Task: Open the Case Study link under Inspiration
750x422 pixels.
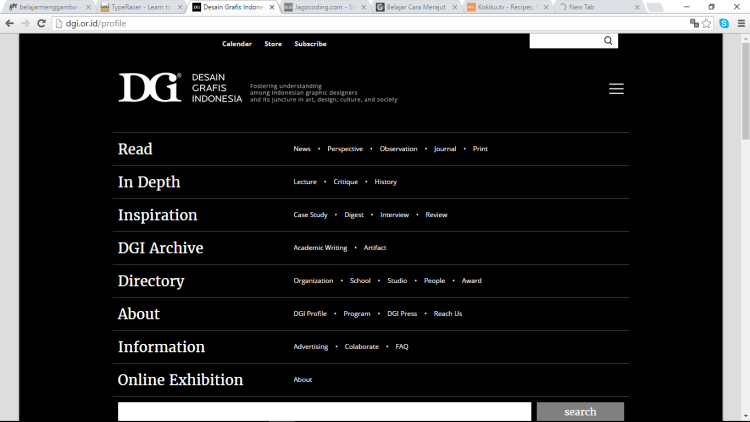Action: click(310, 215)
